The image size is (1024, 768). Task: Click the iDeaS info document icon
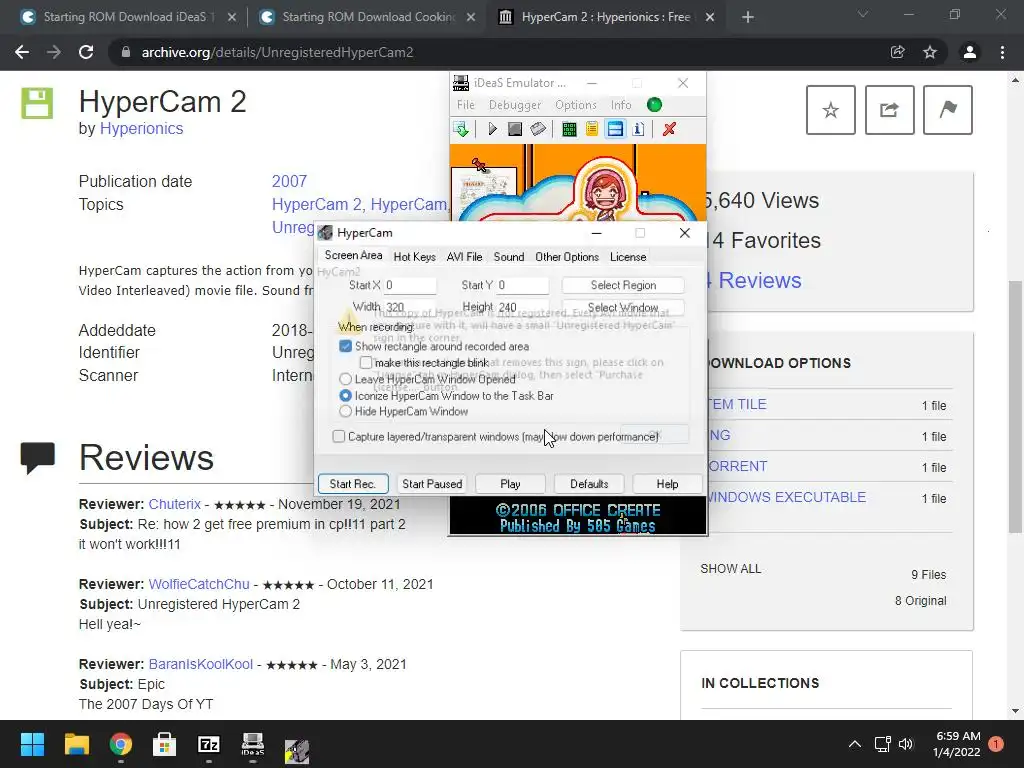(x=639, y=129)
